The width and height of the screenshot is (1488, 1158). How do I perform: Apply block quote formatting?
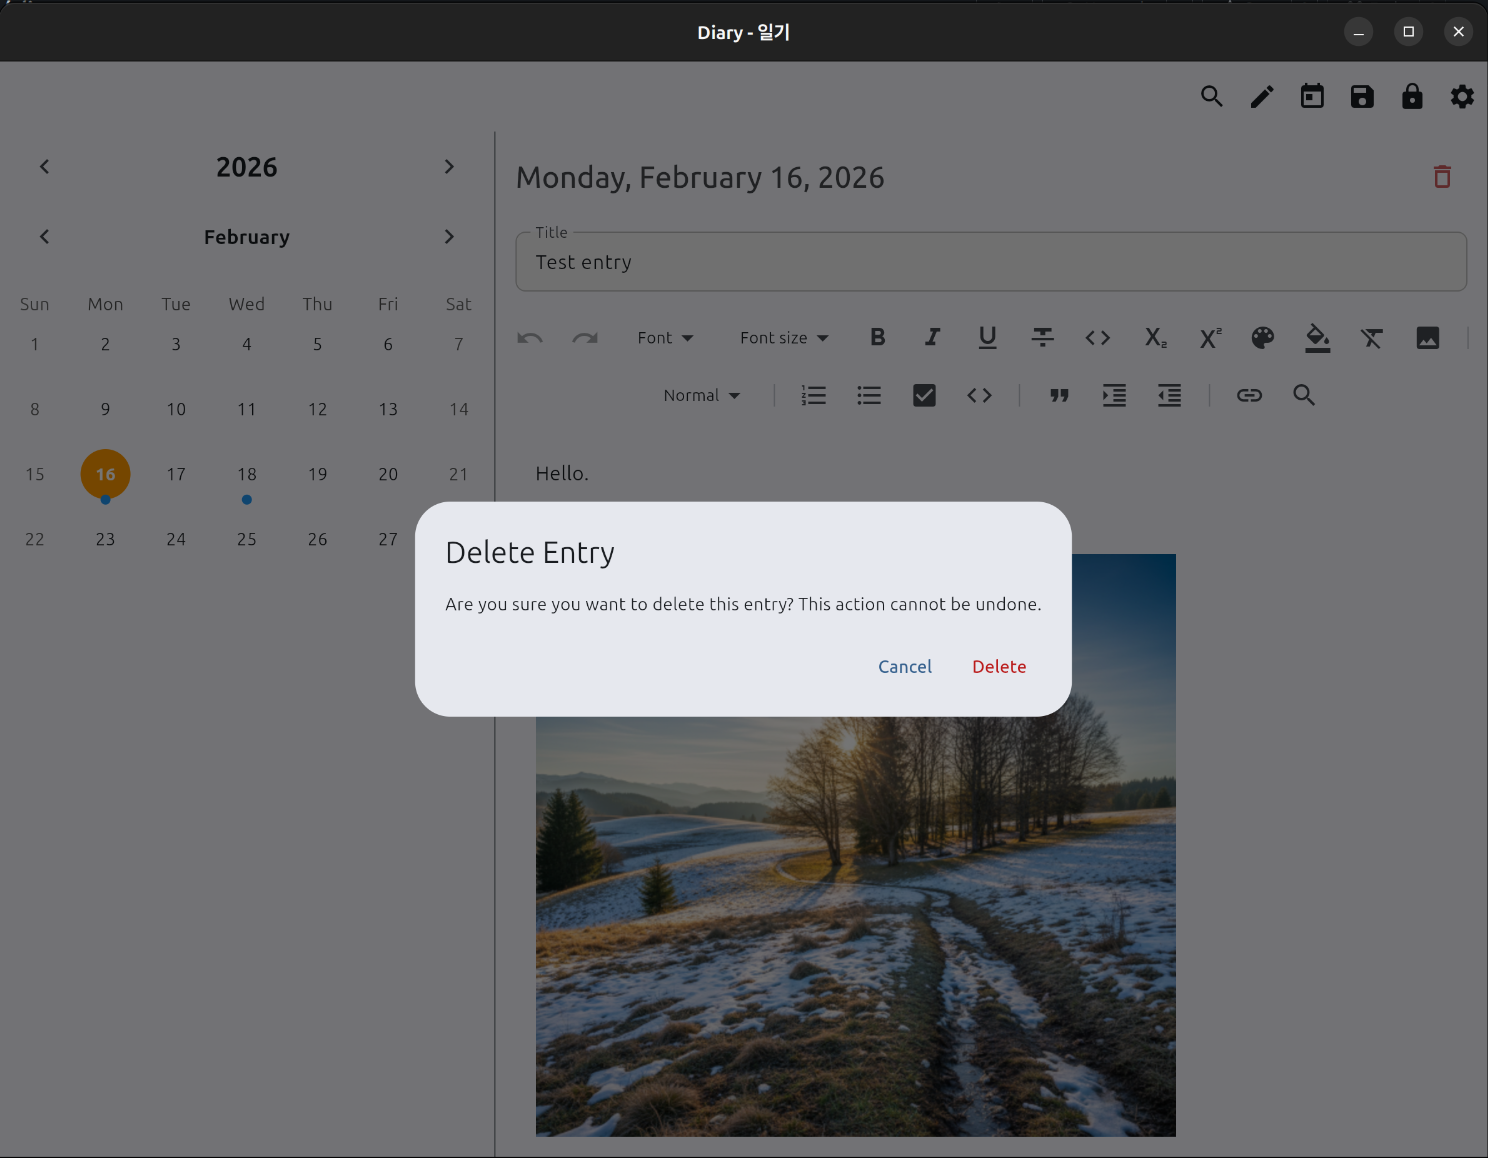[1060, 396]
